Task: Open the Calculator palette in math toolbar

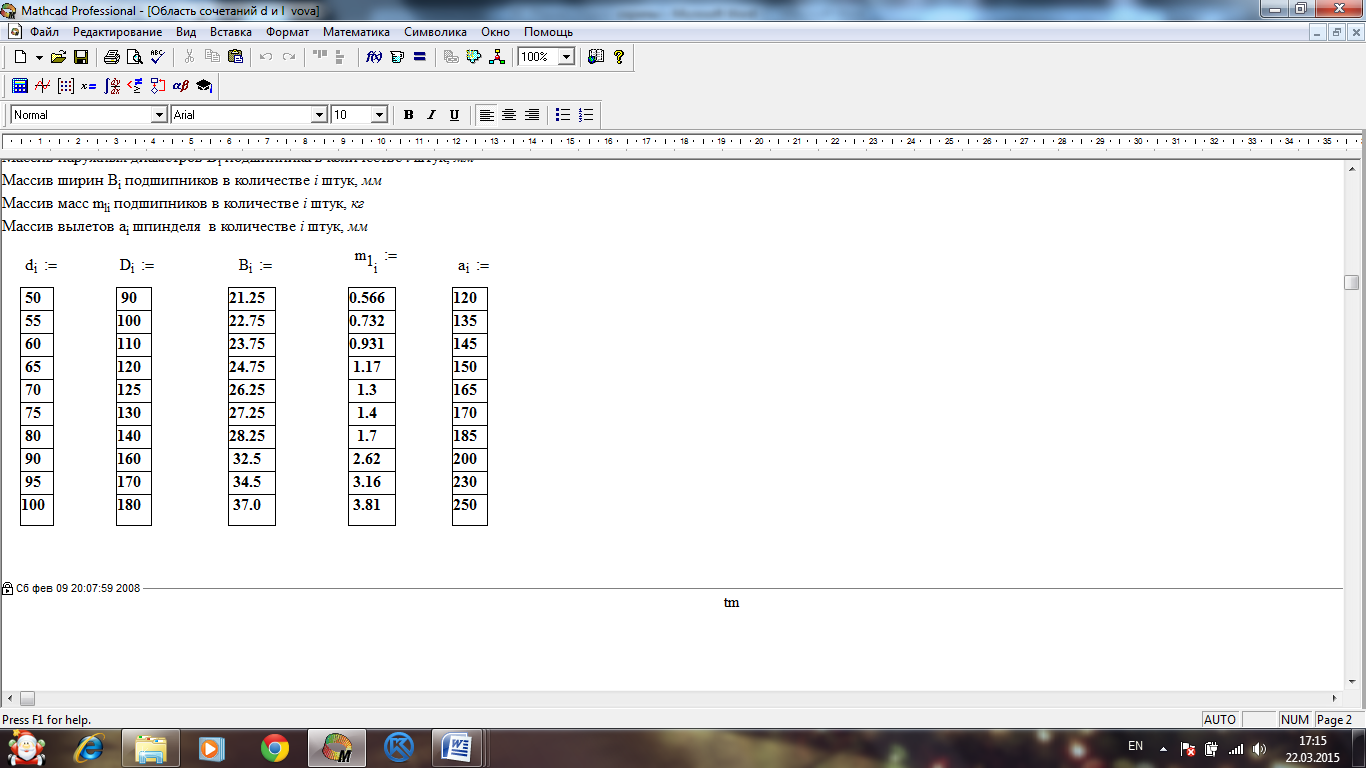Action: 19,86
